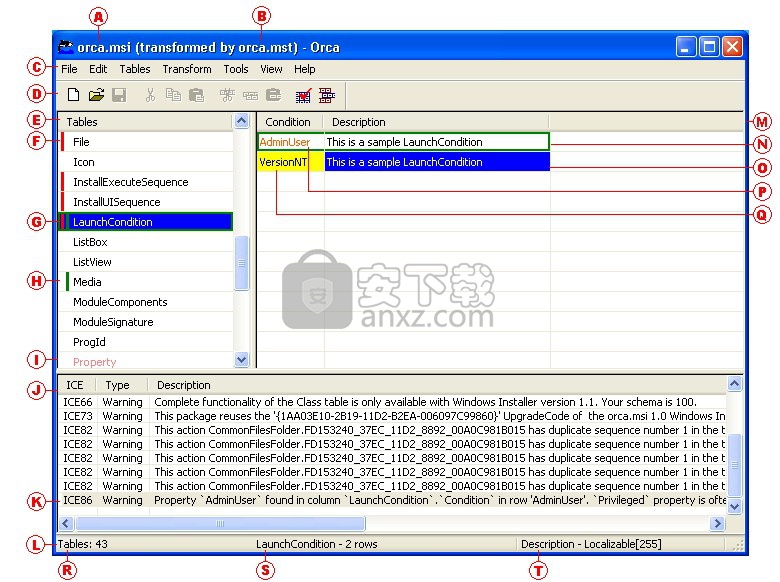Select the Media table

[146, 282]
